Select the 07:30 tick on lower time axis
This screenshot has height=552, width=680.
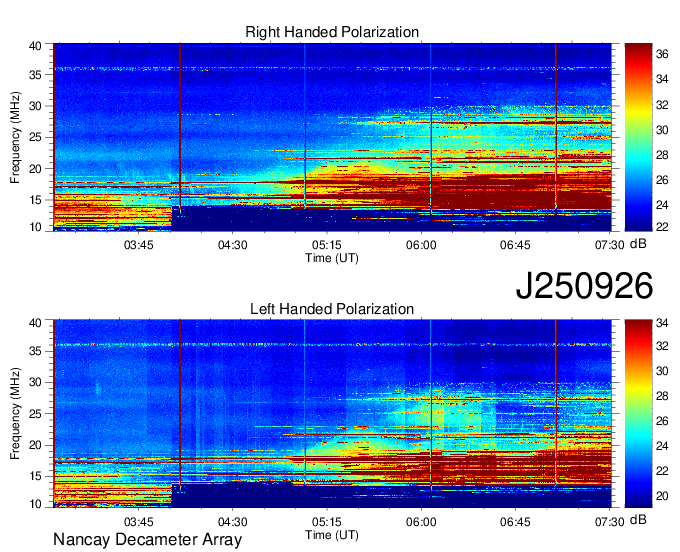(609, 521)
